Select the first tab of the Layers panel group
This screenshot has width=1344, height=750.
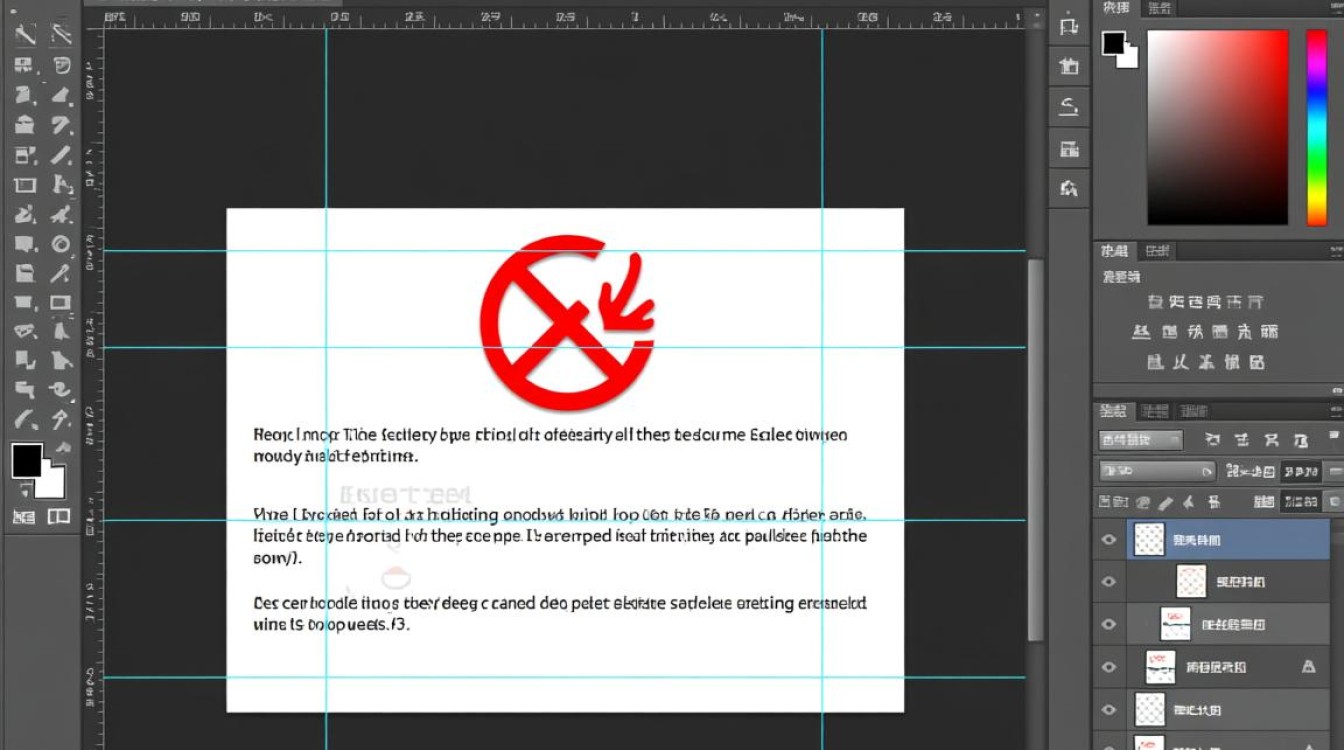[1113, 410]
